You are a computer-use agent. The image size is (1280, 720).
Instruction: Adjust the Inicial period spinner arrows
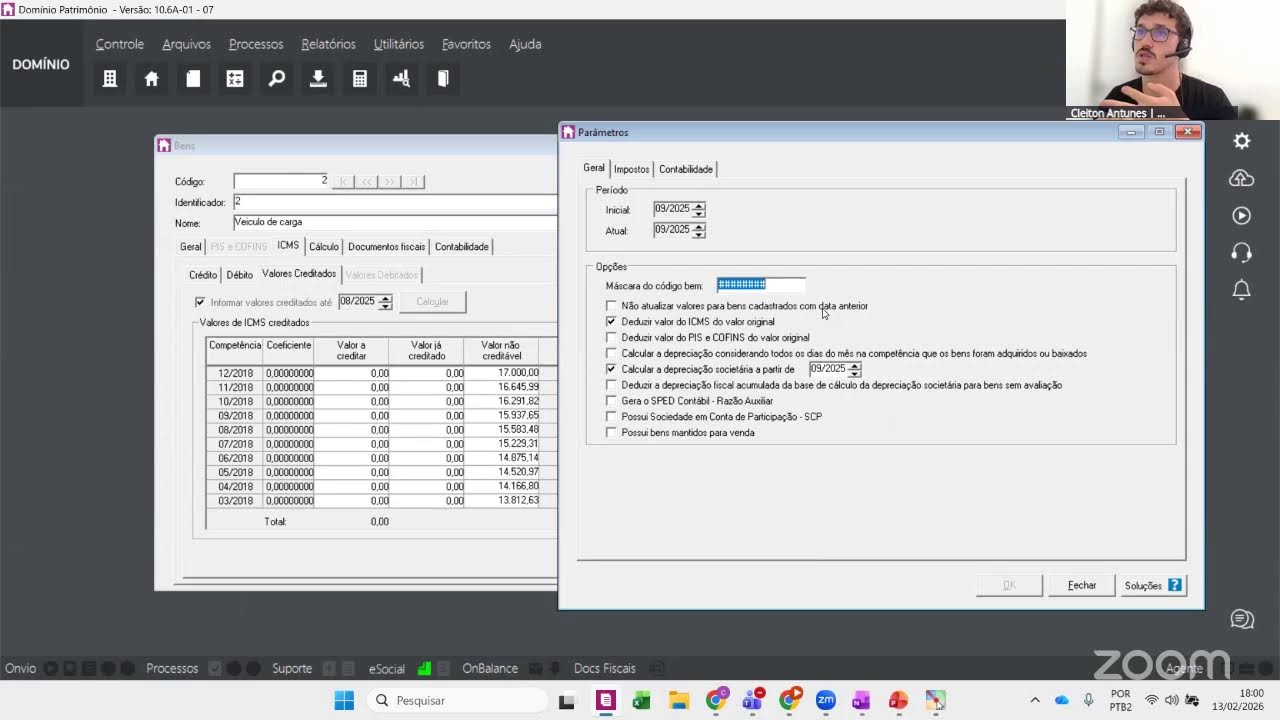(x=699, y=209)
